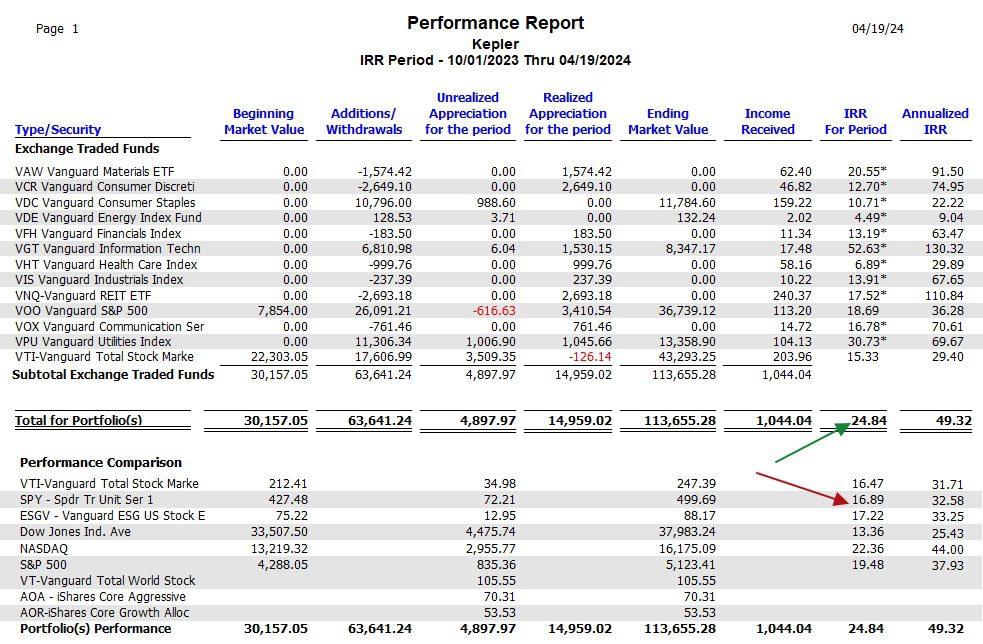Click Total for Portfolio(s) label

tap(78, 420)
